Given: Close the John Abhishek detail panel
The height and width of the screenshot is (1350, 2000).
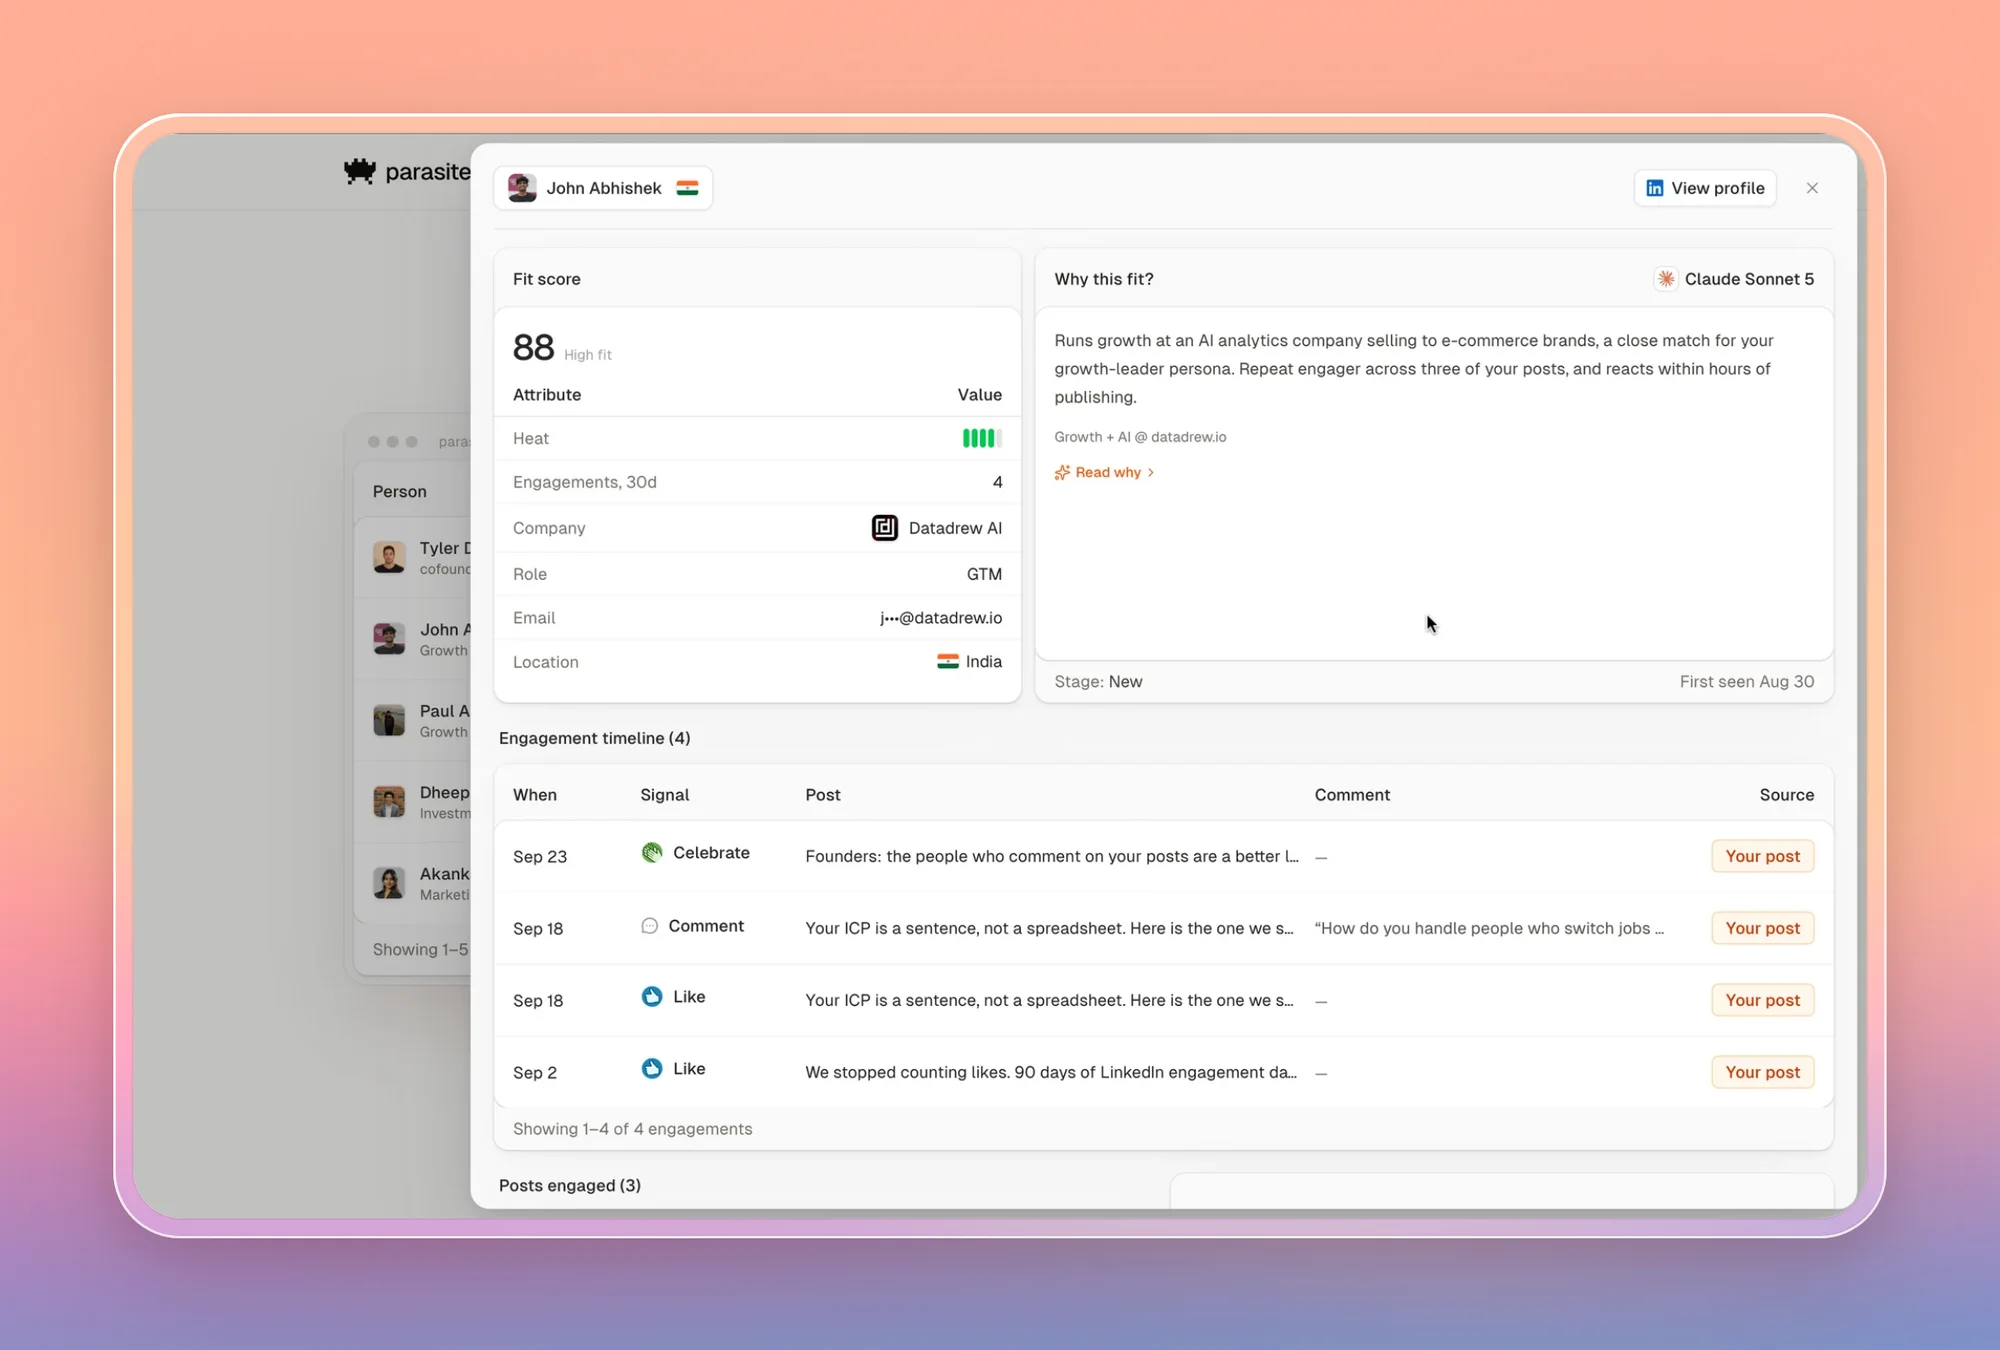Looking at the screenshot, I should click(x=1812, y=188).
